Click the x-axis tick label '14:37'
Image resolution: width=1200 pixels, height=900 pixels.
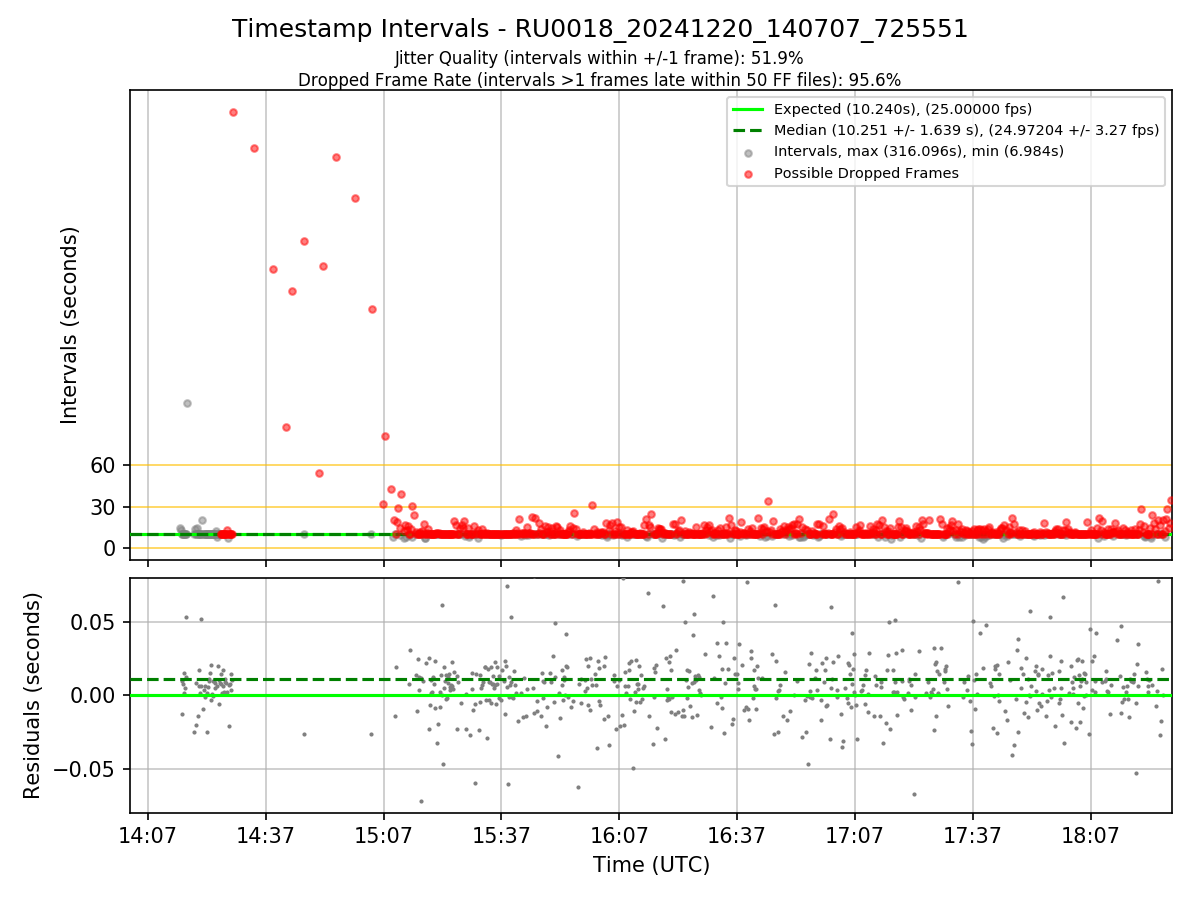(x=266, y=834)
